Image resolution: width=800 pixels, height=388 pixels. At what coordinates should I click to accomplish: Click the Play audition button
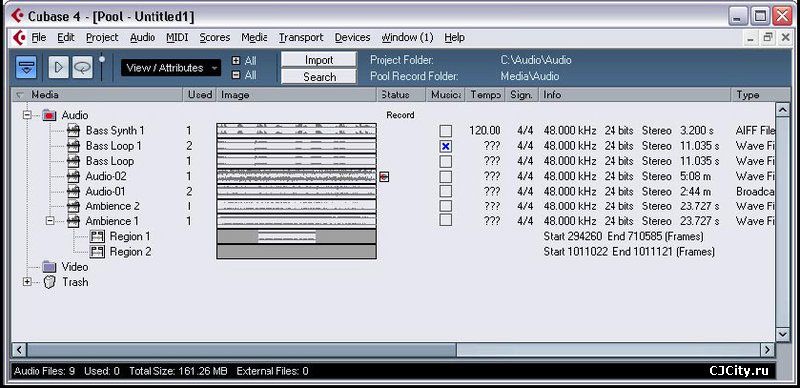tap(58, 67)
